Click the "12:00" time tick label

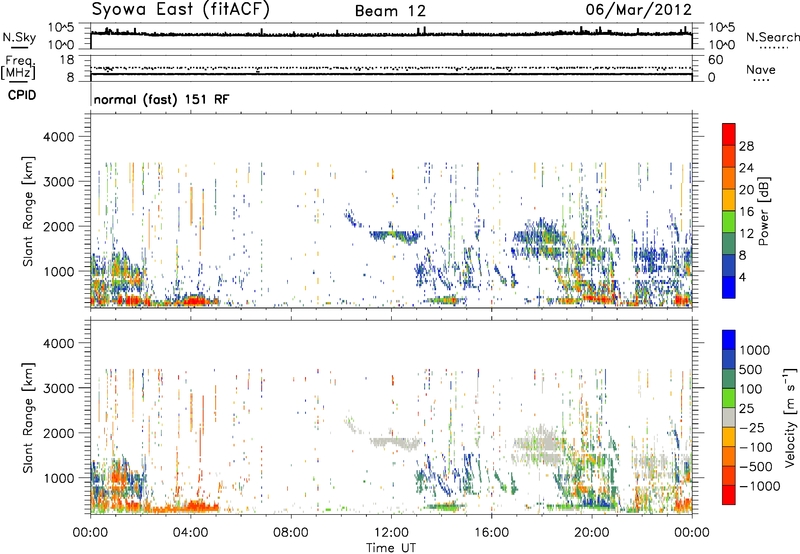[x=391, y=533]
